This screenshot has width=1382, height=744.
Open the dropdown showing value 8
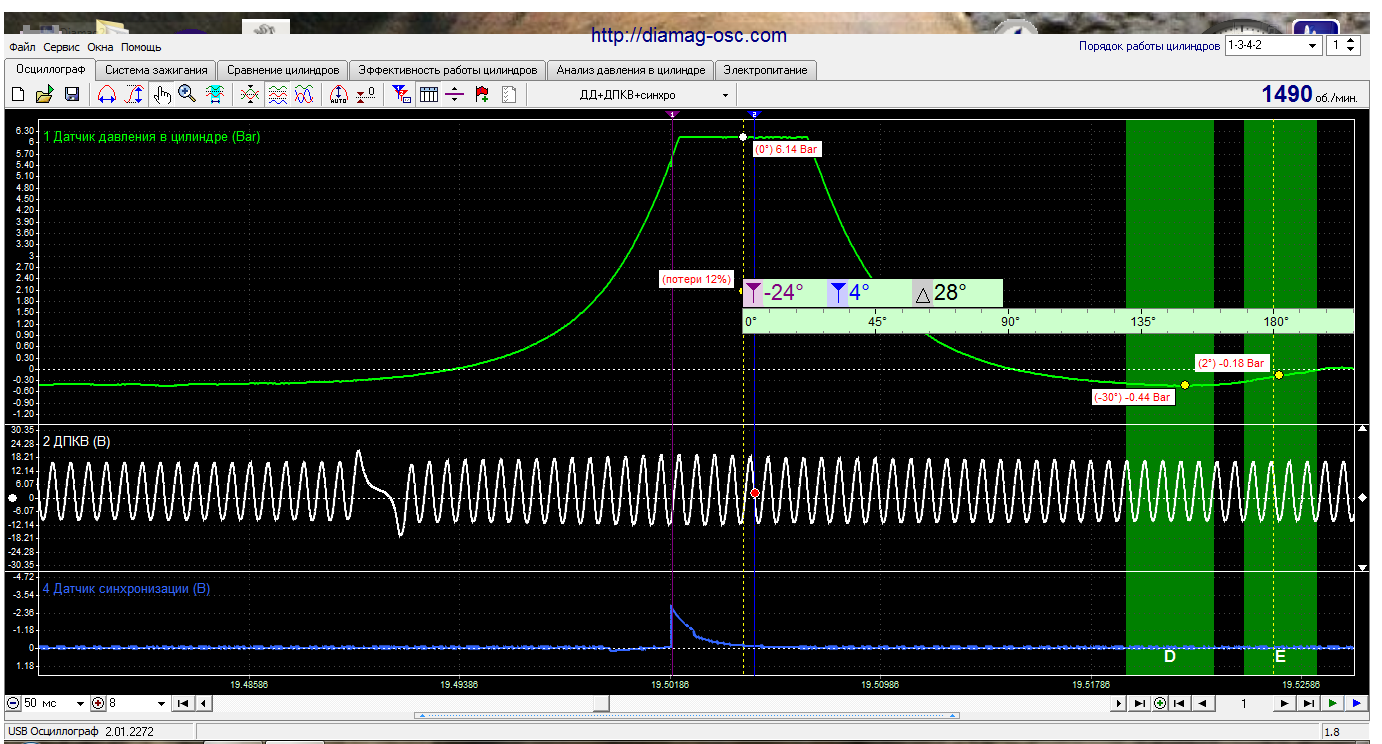tap(138, 703)
